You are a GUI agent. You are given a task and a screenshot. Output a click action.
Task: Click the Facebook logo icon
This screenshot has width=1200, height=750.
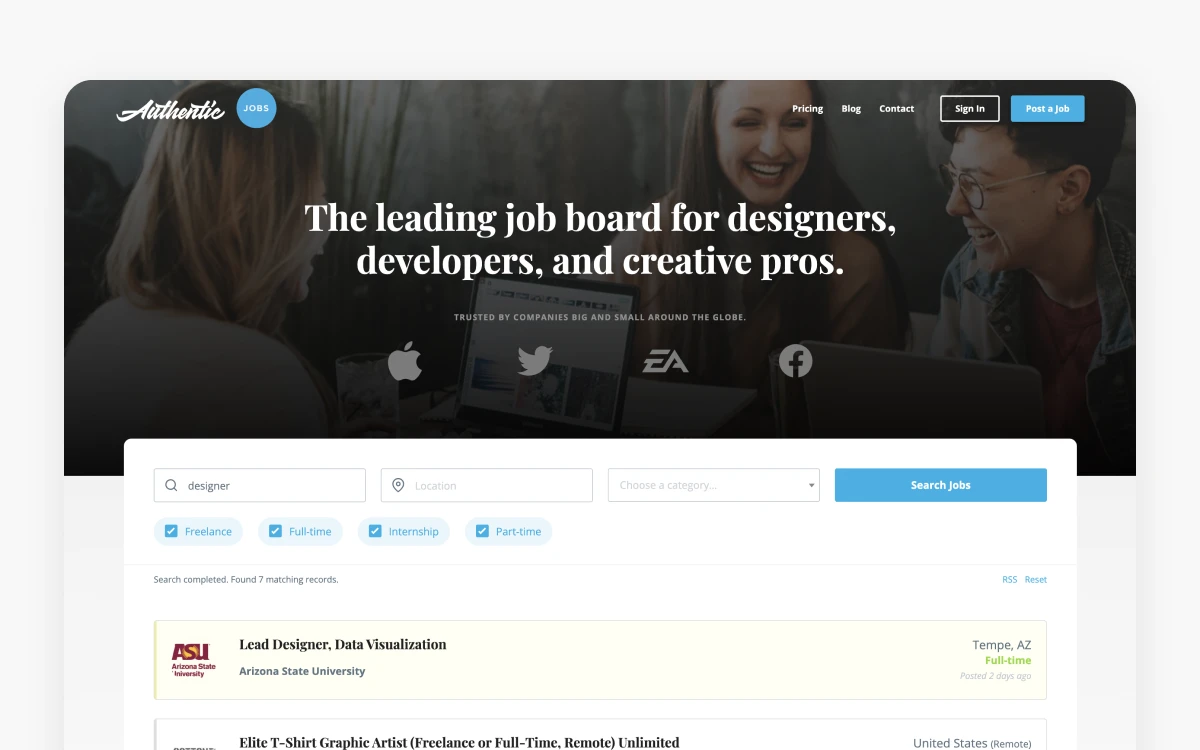[x=796, y=360]
